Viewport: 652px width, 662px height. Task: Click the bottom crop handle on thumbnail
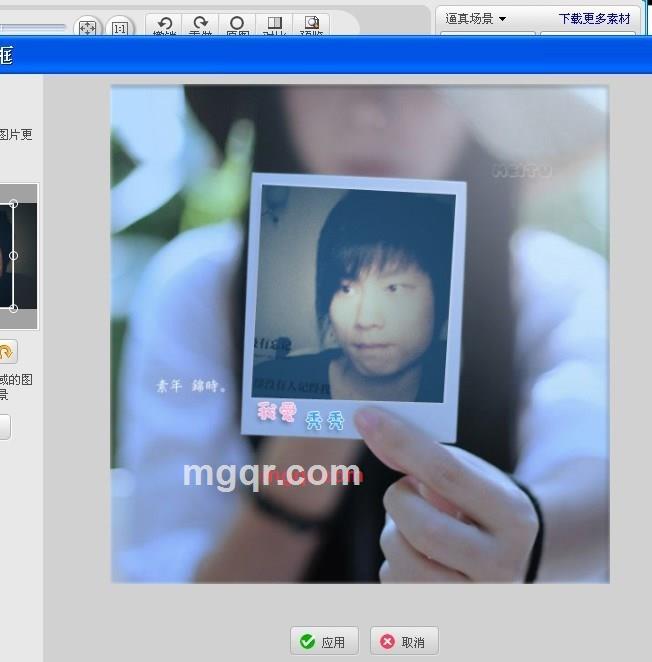point(13,308)
